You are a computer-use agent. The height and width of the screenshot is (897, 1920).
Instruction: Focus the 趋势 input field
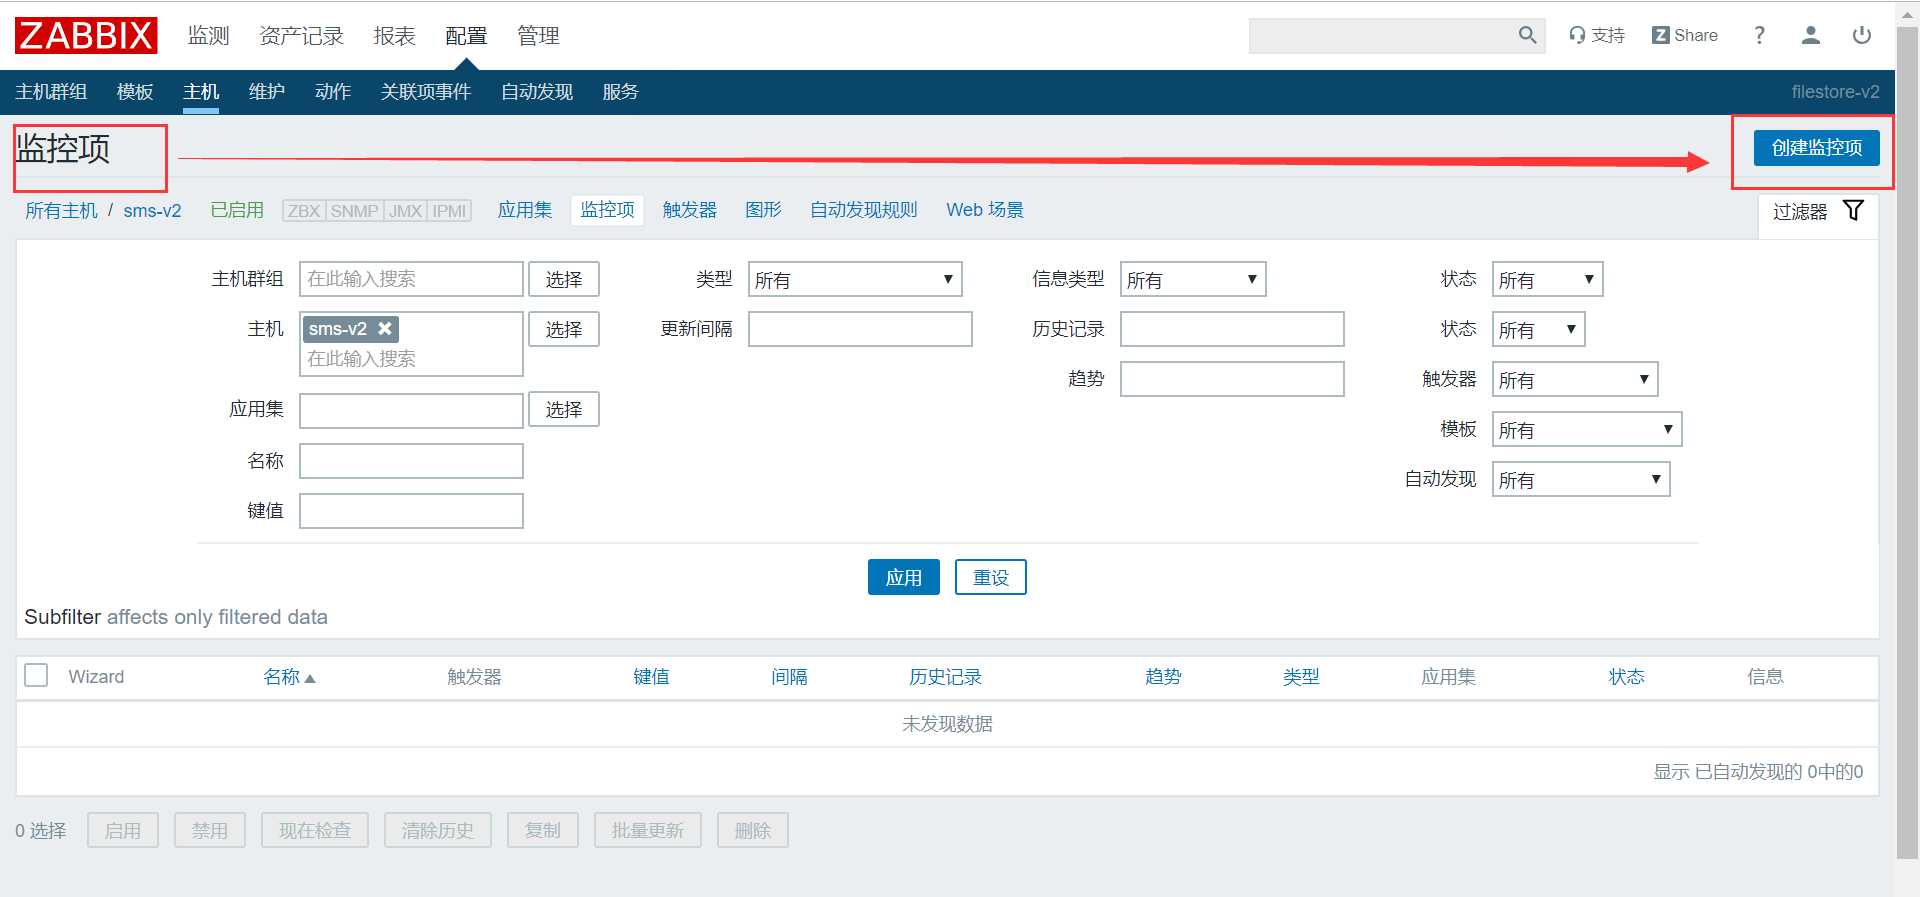(1232, 379)
